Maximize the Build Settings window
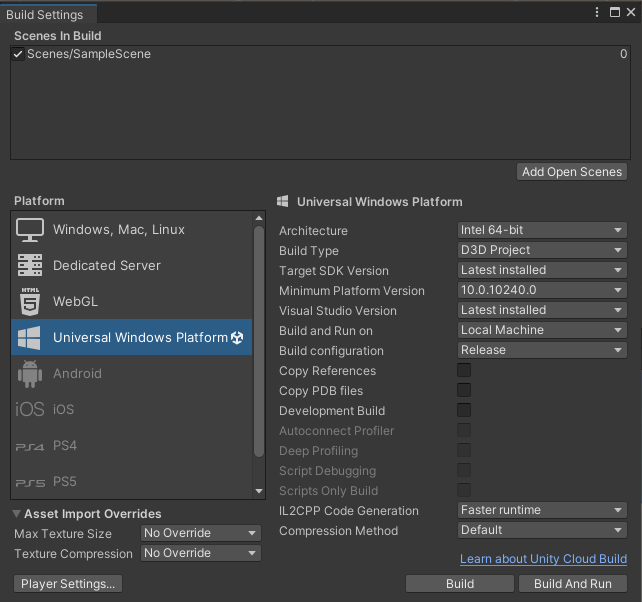The height and width of the screenshot is (602, 642). pyautogui.click(x=615, y=12)
